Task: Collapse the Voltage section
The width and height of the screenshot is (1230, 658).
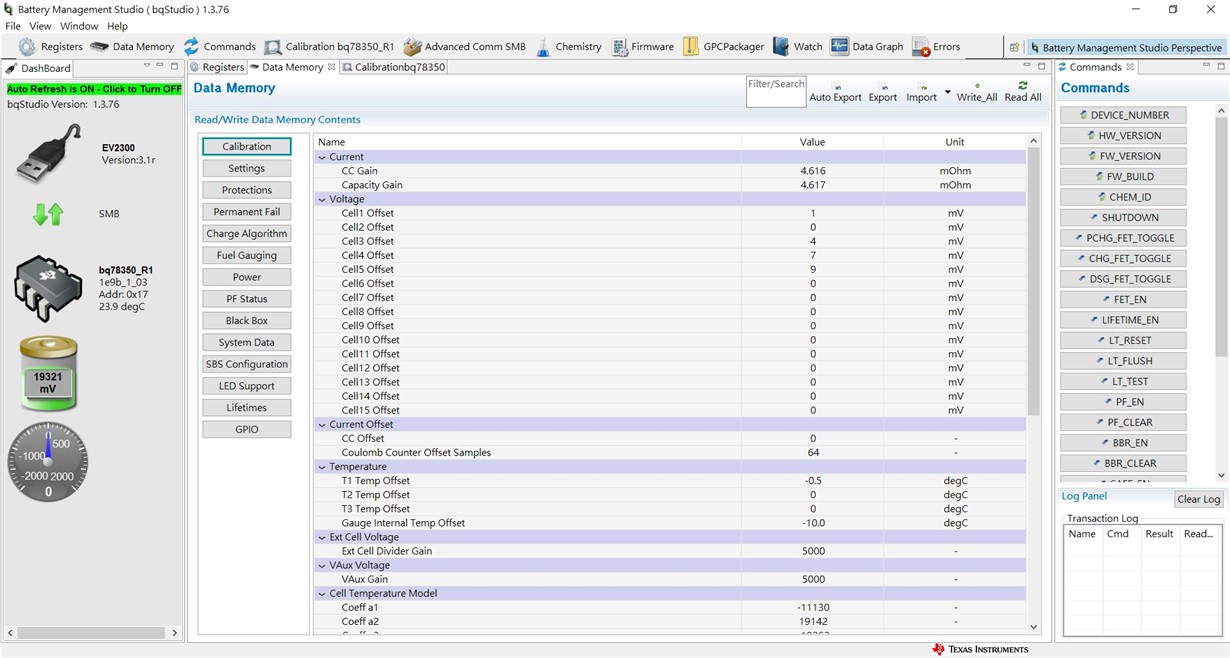Action: (x=322, y=199)
